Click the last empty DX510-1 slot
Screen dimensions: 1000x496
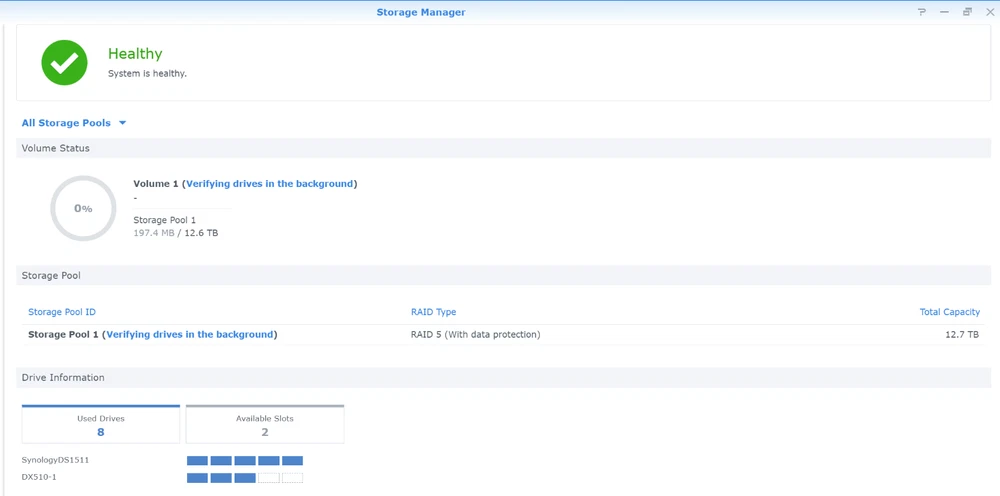click(x=292, y=478)
